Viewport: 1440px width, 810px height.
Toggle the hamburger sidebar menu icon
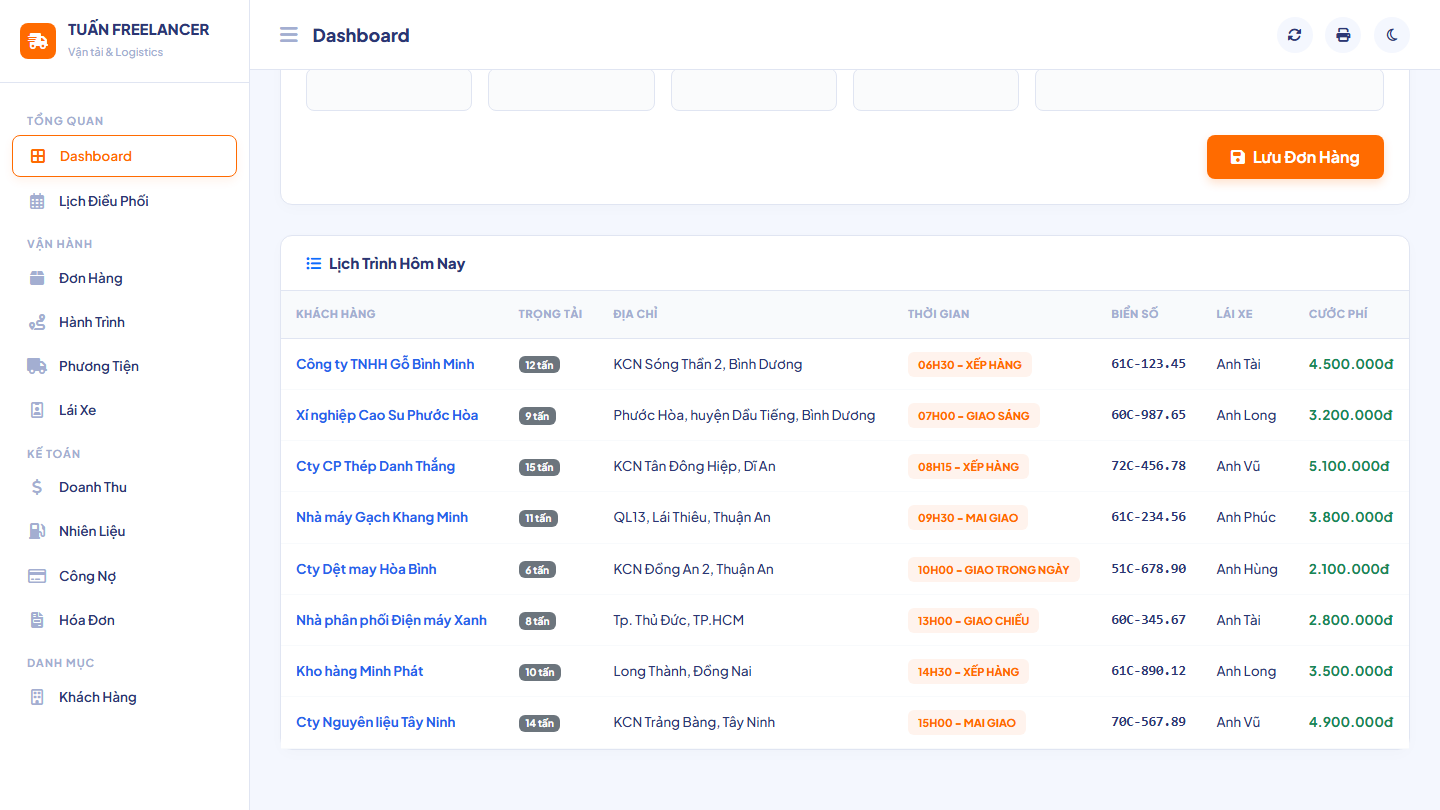(289, 35)
